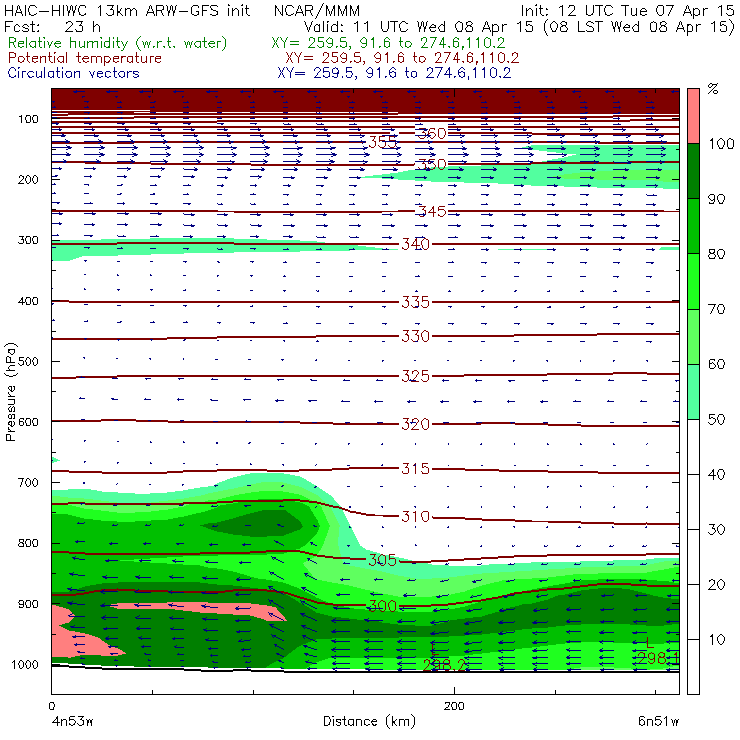
Task: Click the blue XY coordinates line
Action: click(394, 73)
